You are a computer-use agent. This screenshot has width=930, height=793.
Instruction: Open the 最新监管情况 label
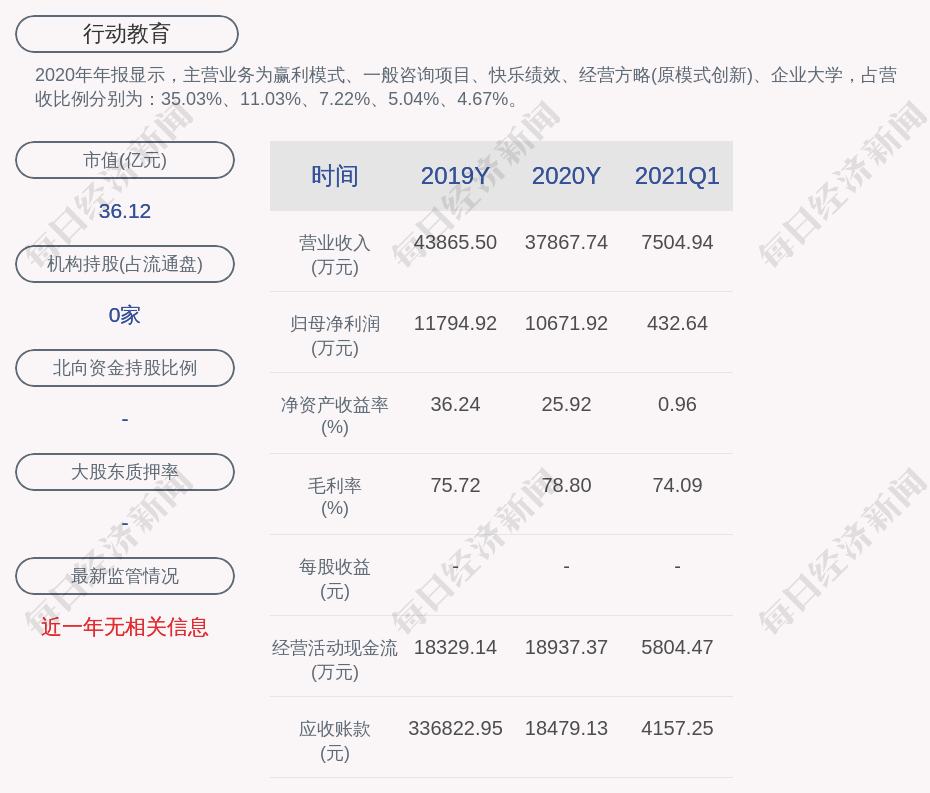click(x=125, y=576)
